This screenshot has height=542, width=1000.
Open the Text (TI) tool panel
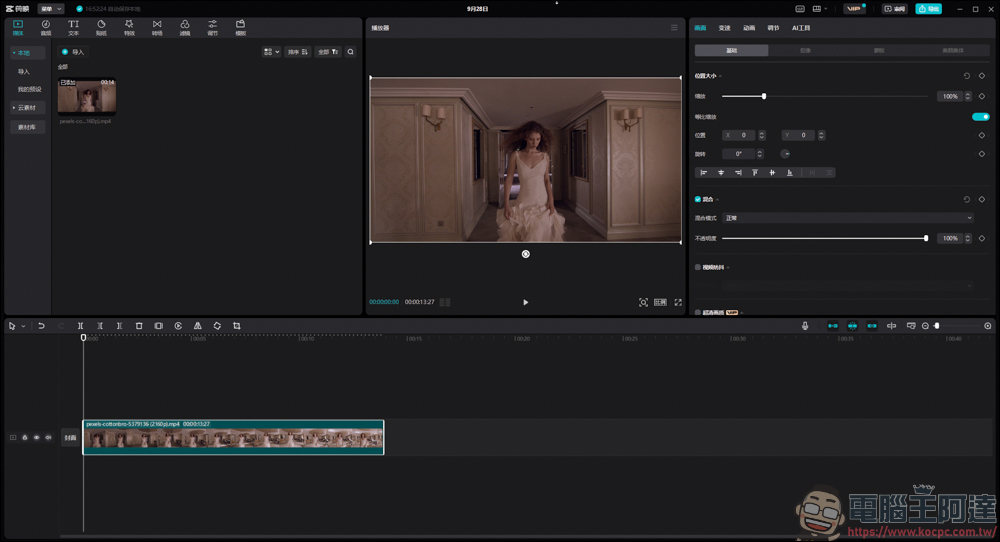(x=73, y=27)
